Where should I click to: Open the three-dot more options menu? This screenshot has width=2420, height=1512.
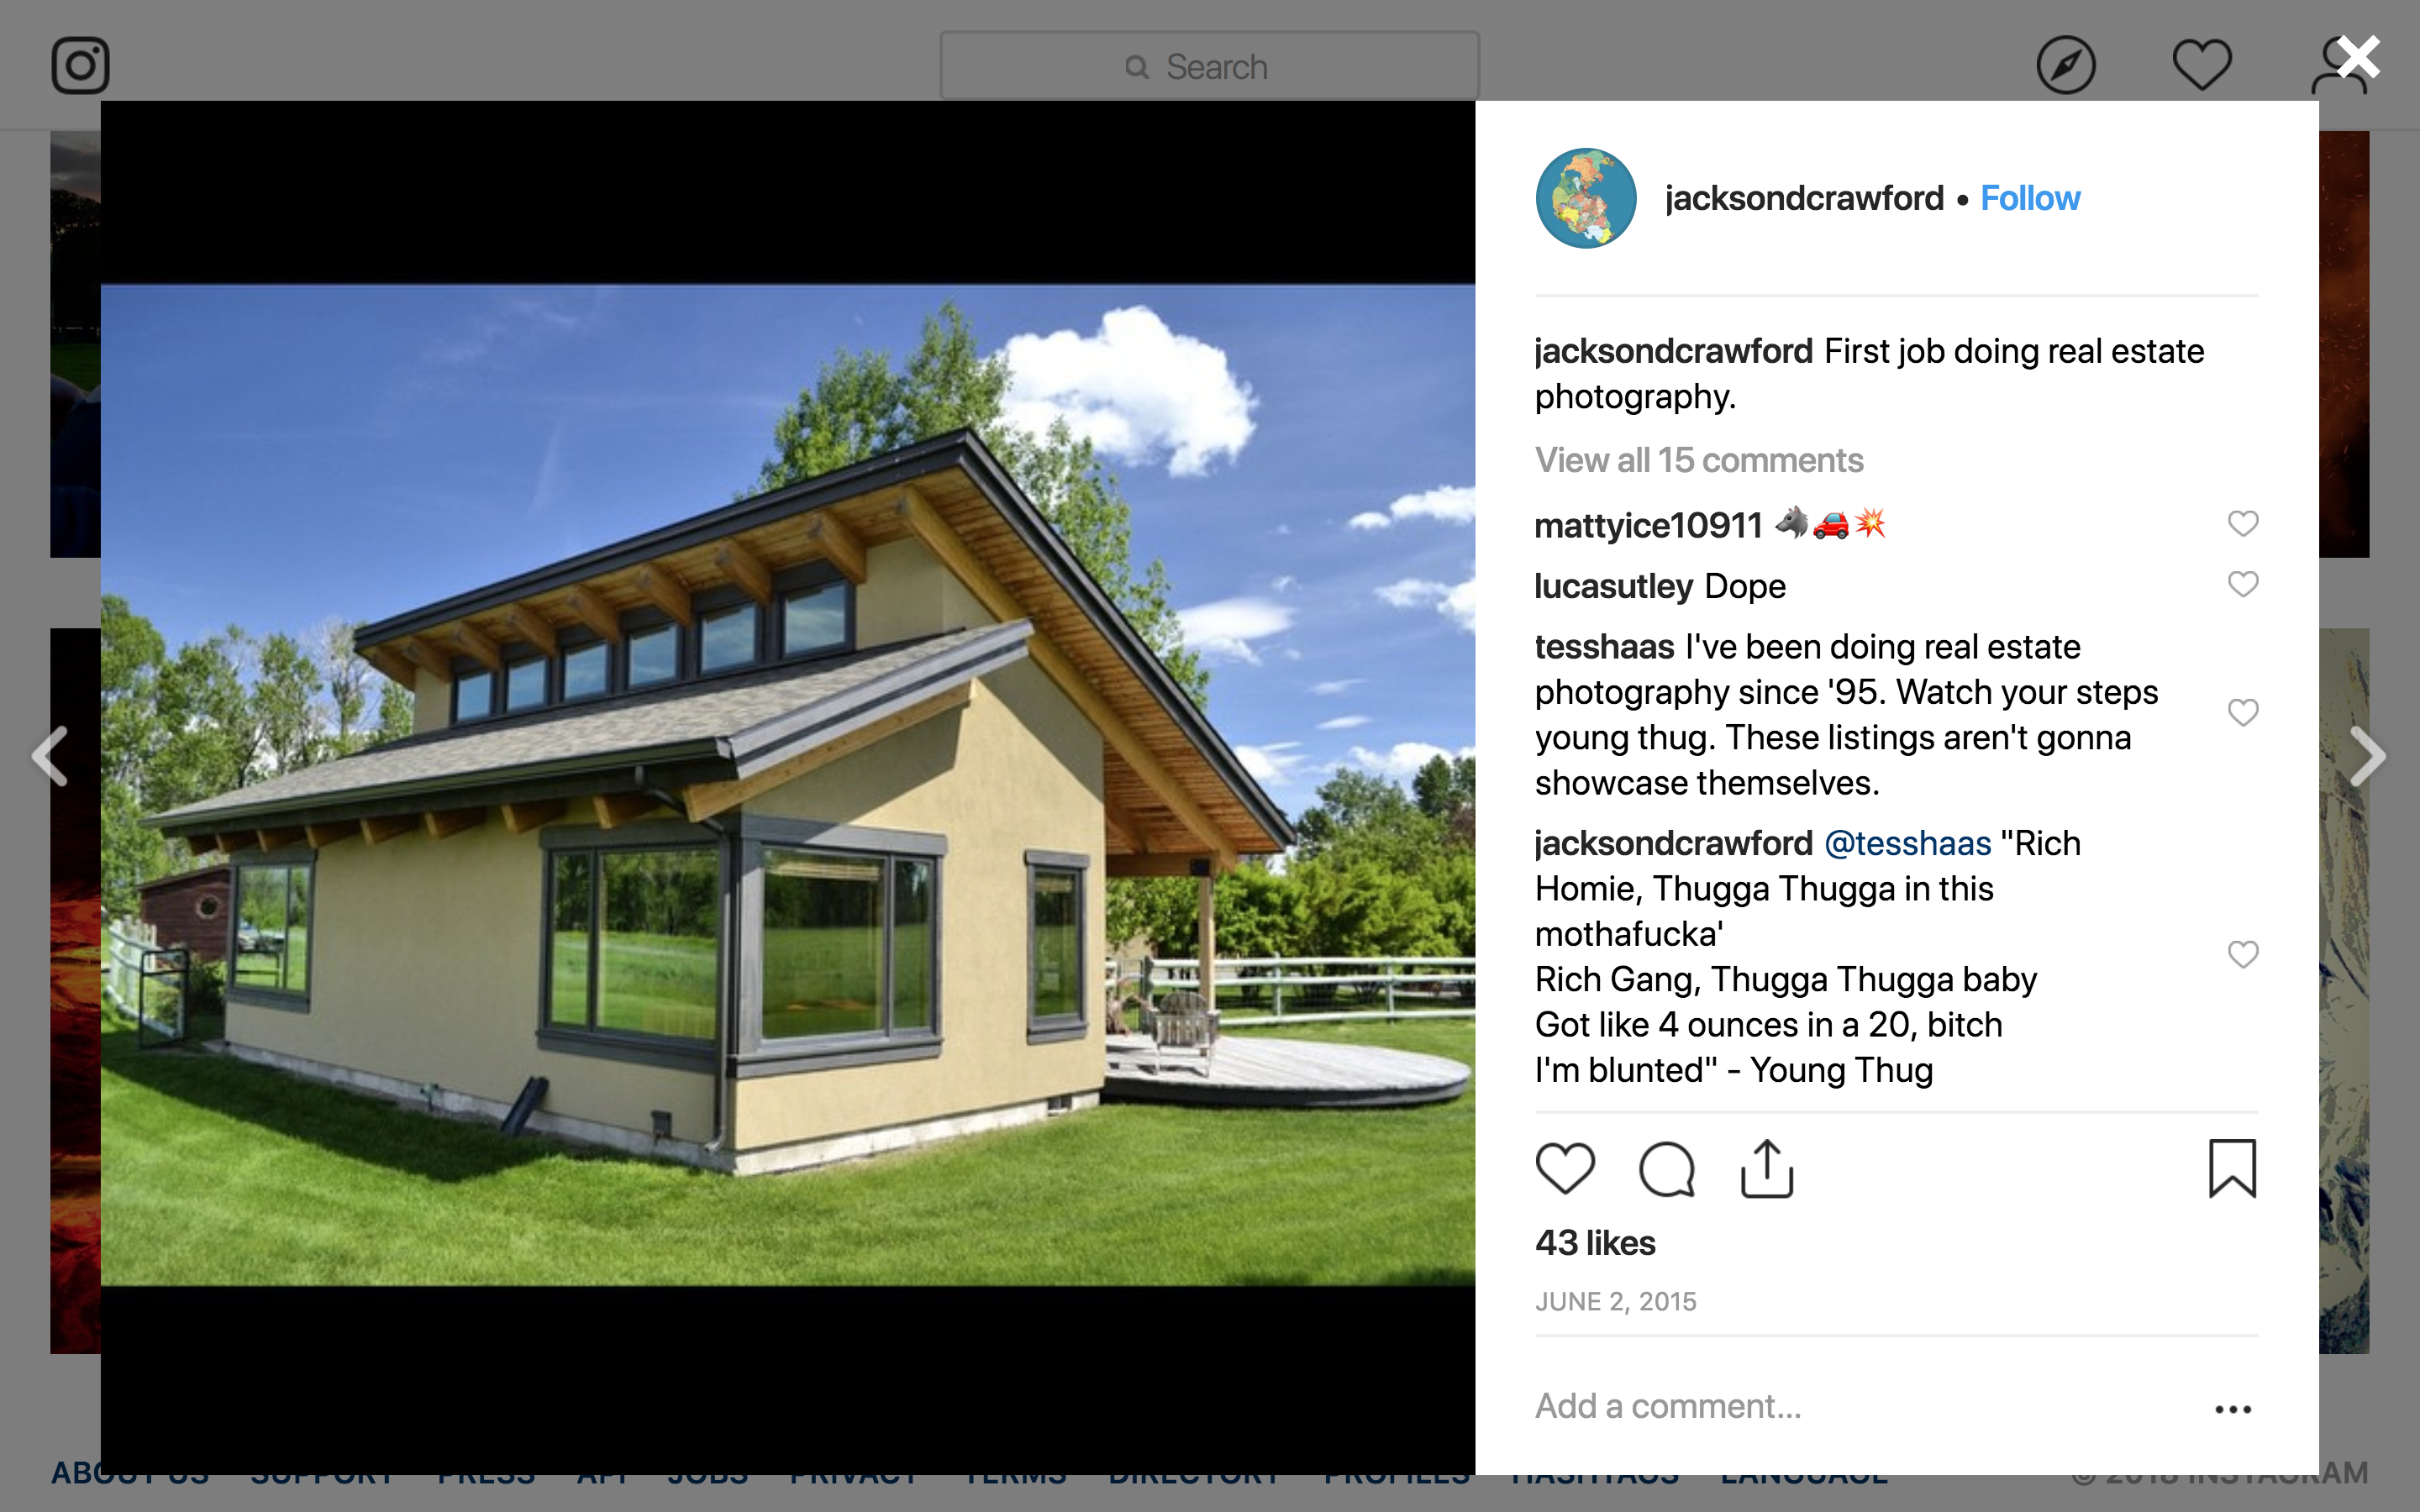[2233, 1409]
